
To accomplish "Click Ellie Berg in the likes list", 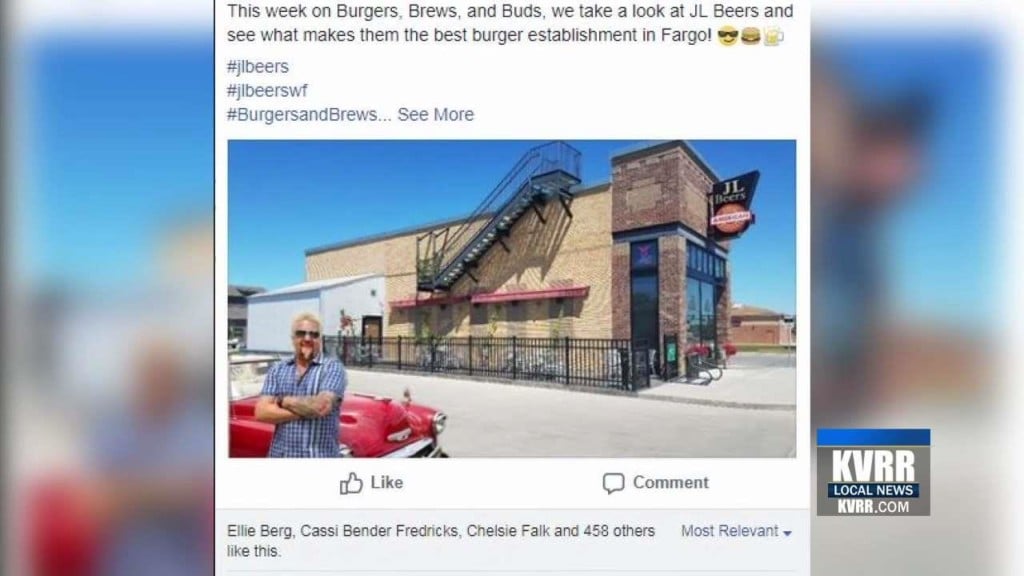I will [x=260, y=531].
